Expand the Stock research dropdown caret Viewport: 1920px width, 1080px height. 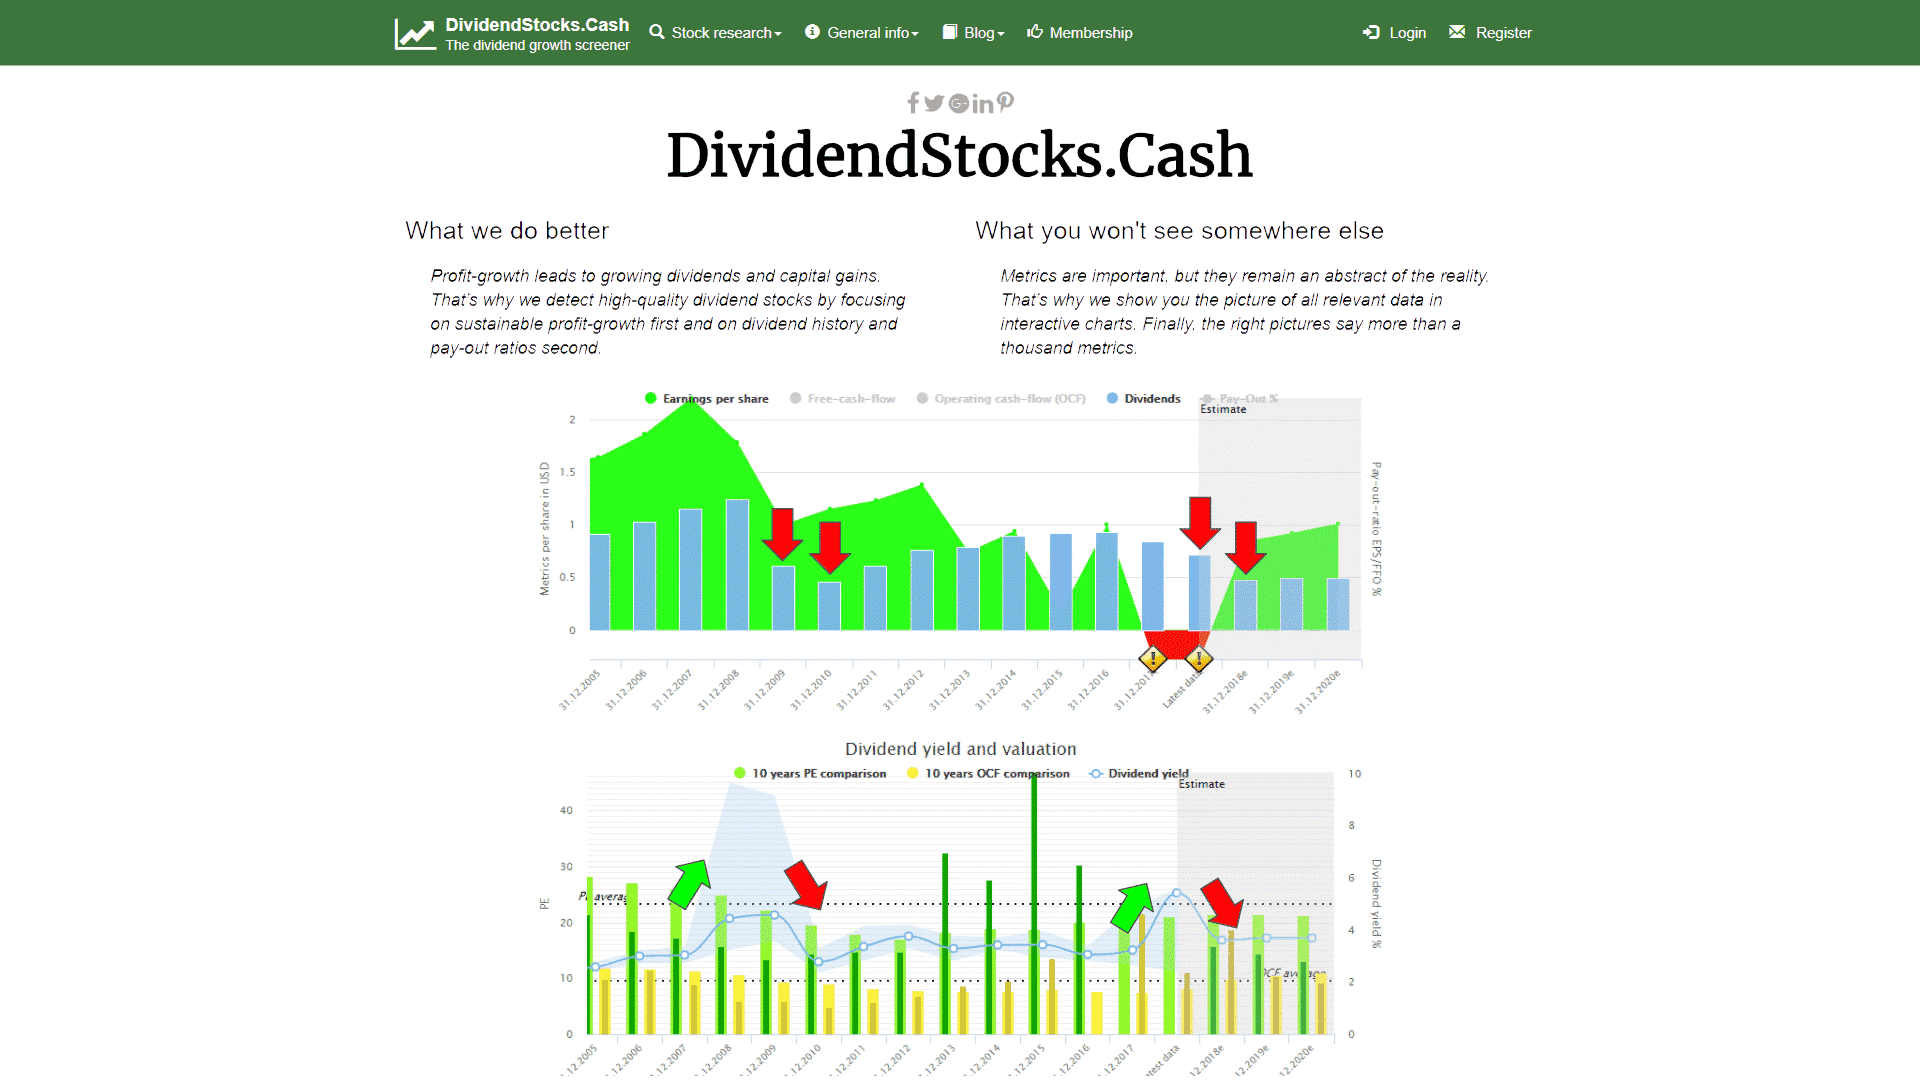[x=778, y=34]
